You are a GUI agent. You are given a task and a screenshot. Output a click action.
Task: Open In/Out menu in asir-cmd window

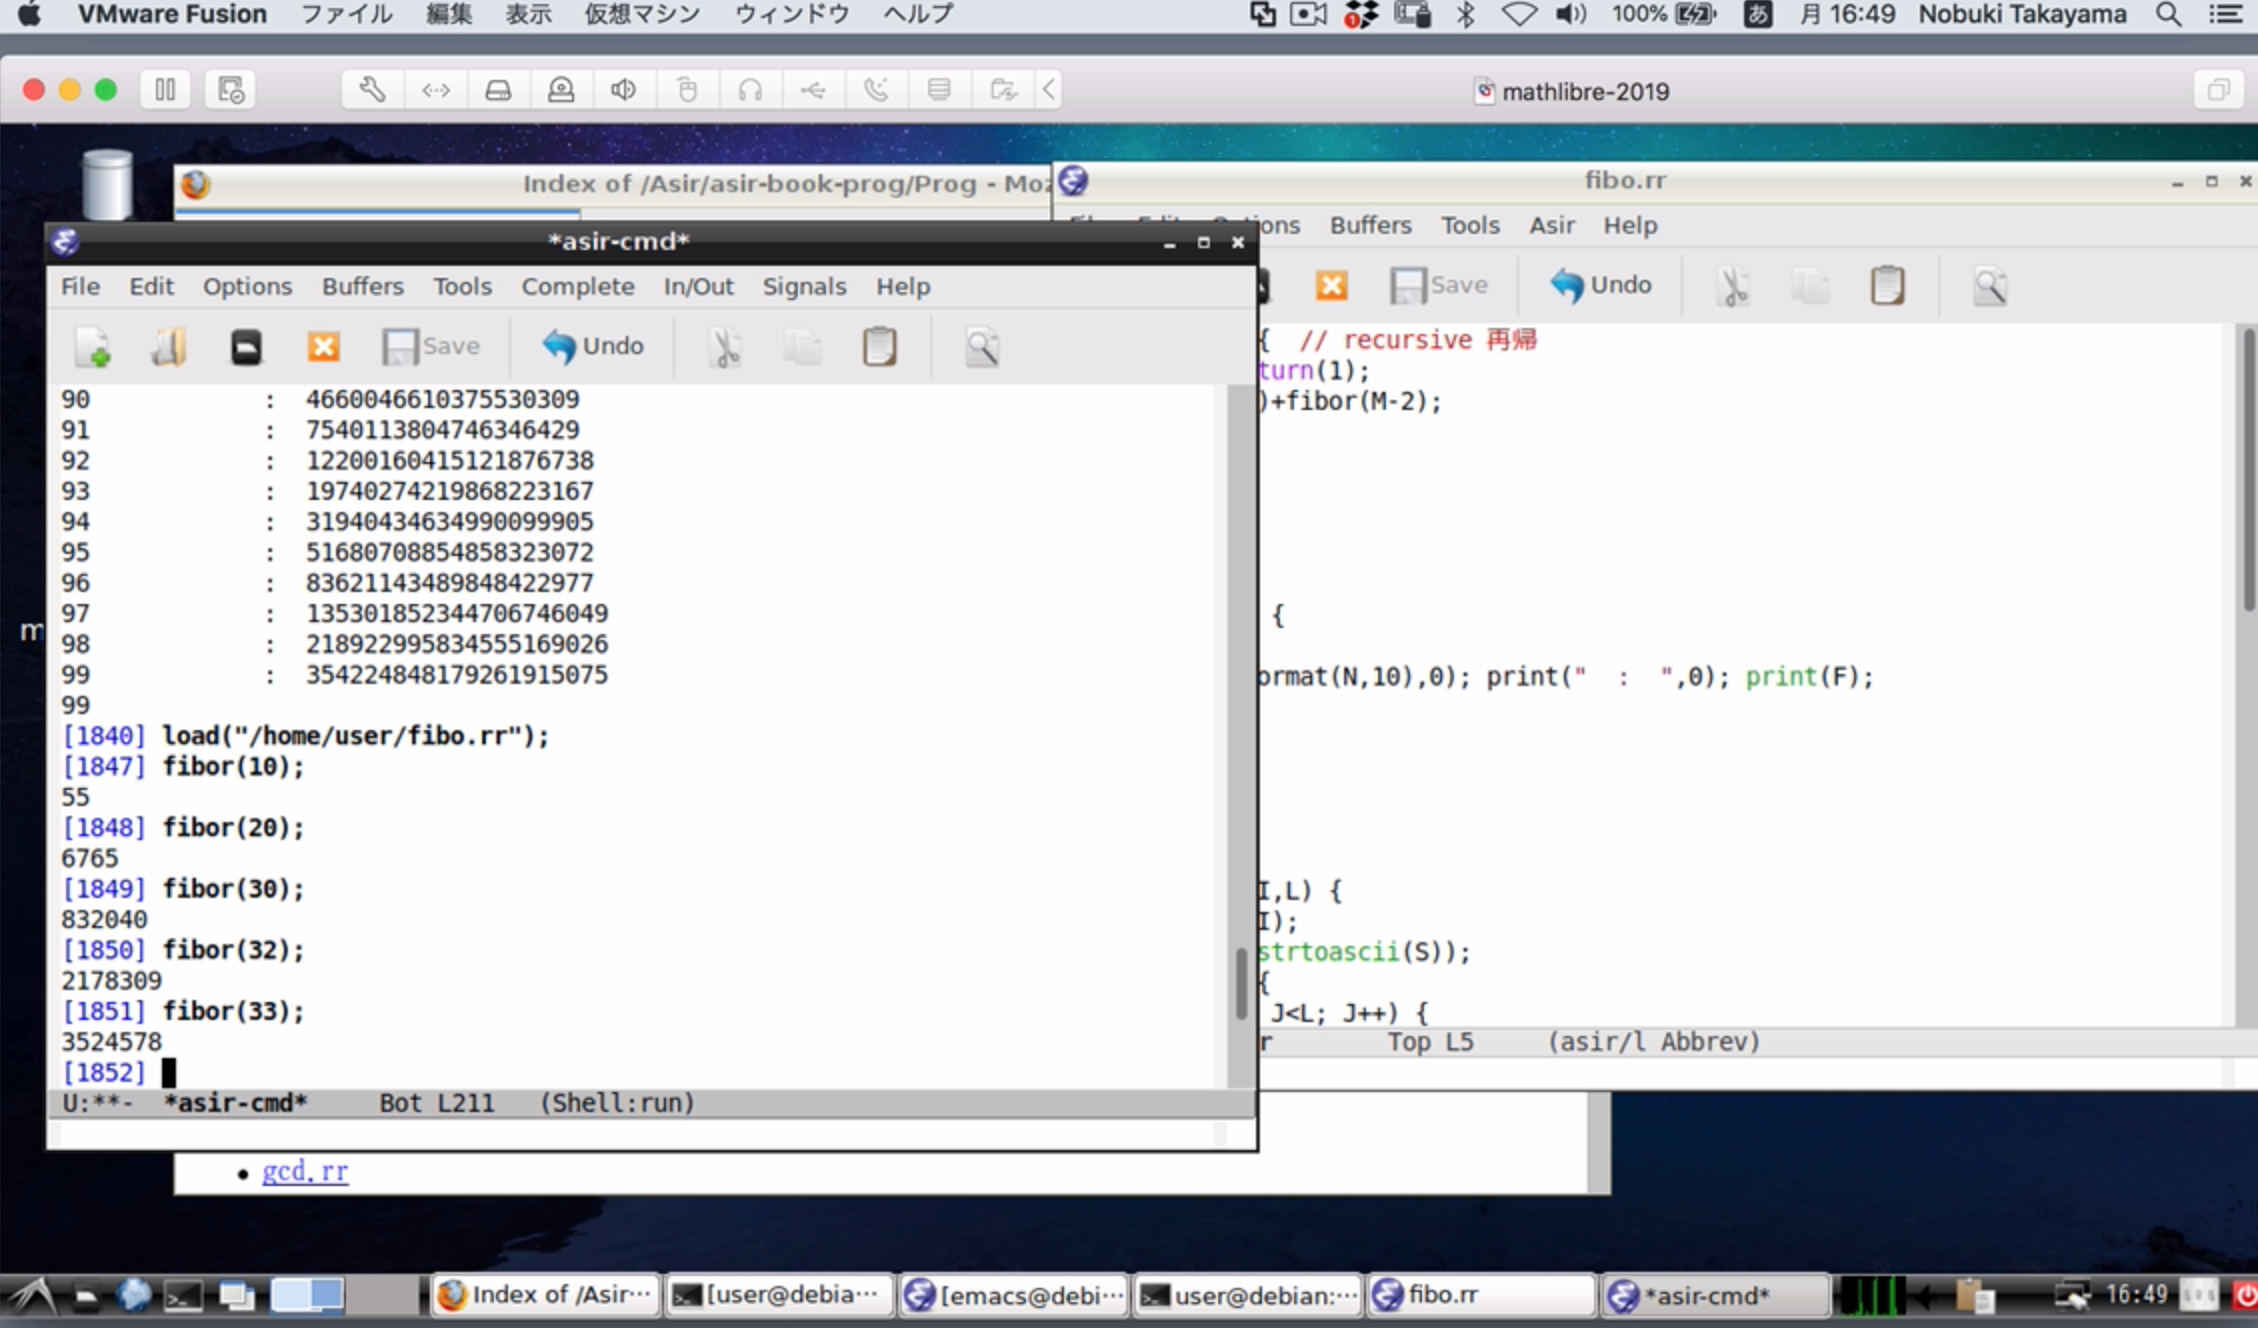coord(698,286)
